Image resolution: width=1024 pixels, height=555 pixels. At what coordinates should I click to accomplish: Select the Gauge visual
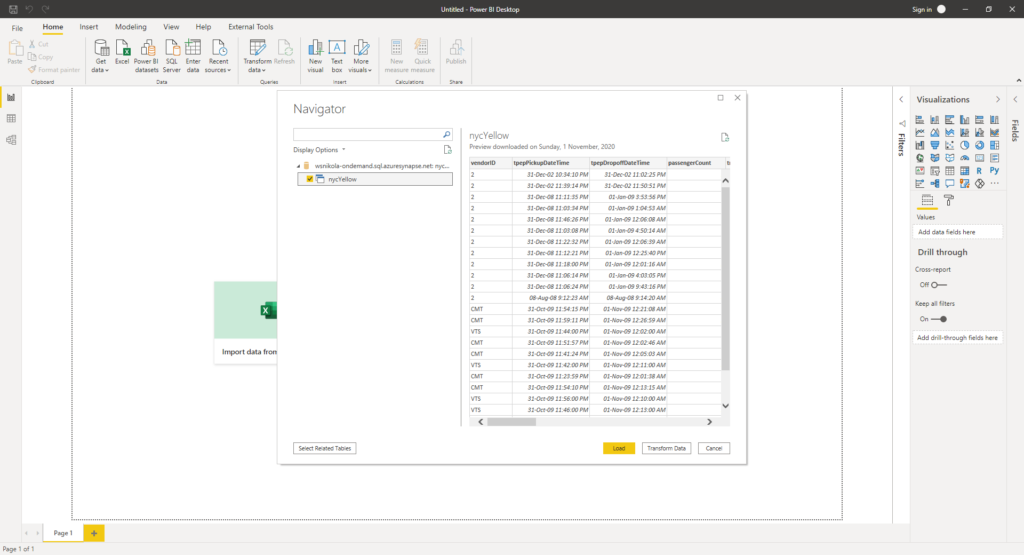point(965,158)
